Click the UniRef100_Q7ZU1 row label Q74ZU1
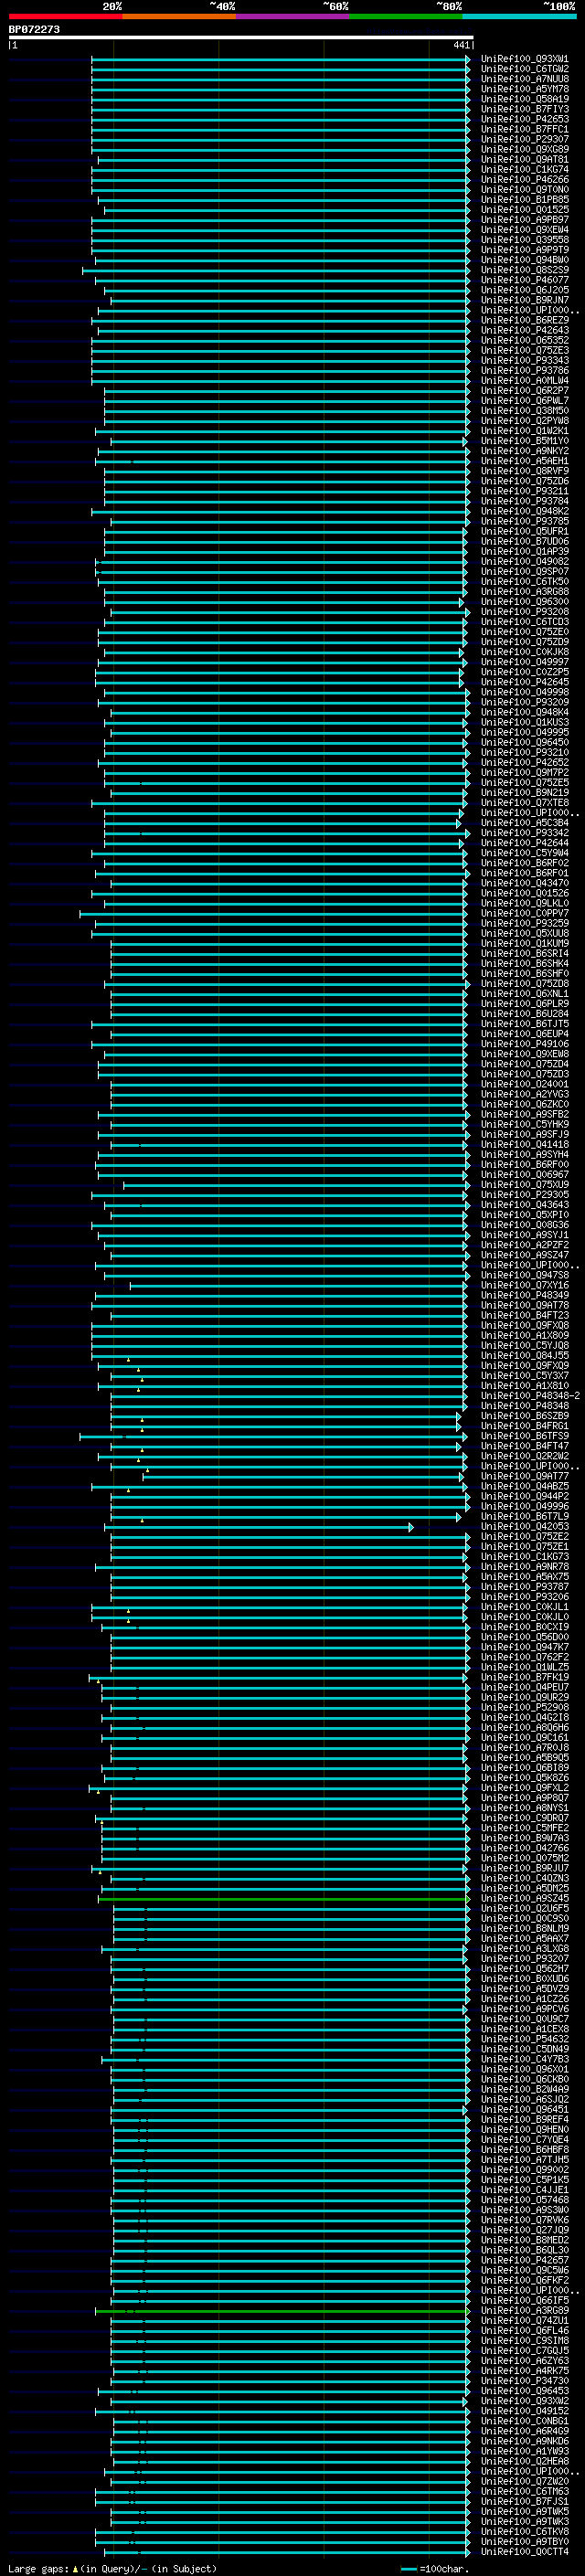Image resolution: width=585 pixels, height=2576 pixels. 525,2321
